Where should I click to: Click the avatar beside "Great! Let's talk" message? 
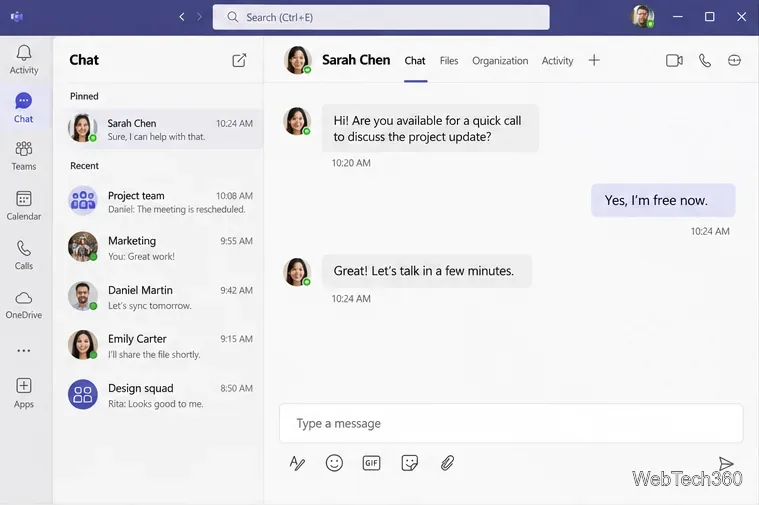click(x=297, y=272)
